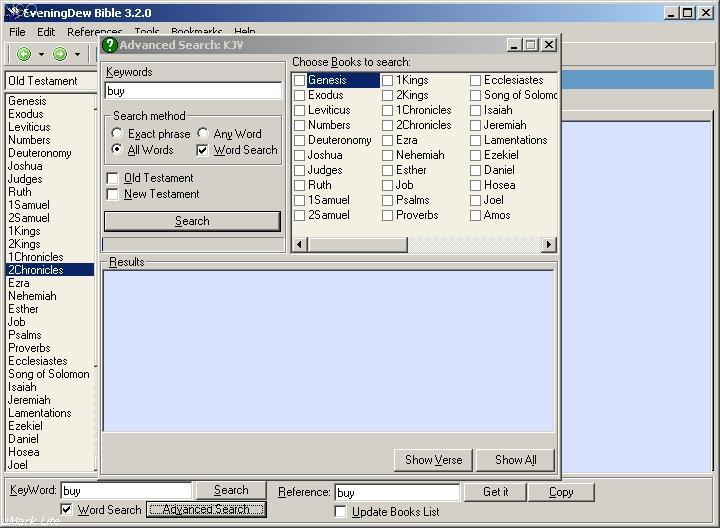Screen dimensions: 720x528
Task: Check the Ruth book checkbox in dialog
Action: [299, 185]
